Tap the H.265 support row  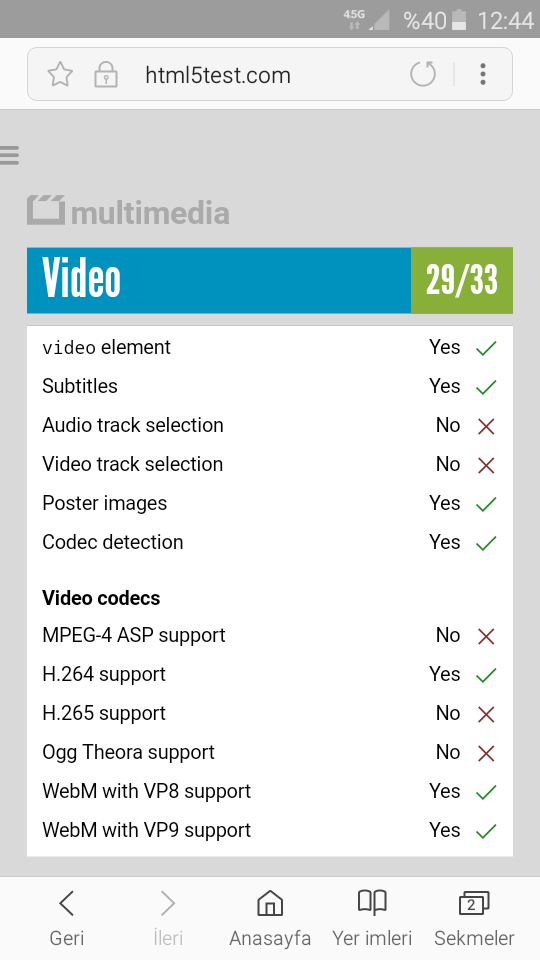tap(270, 713)
